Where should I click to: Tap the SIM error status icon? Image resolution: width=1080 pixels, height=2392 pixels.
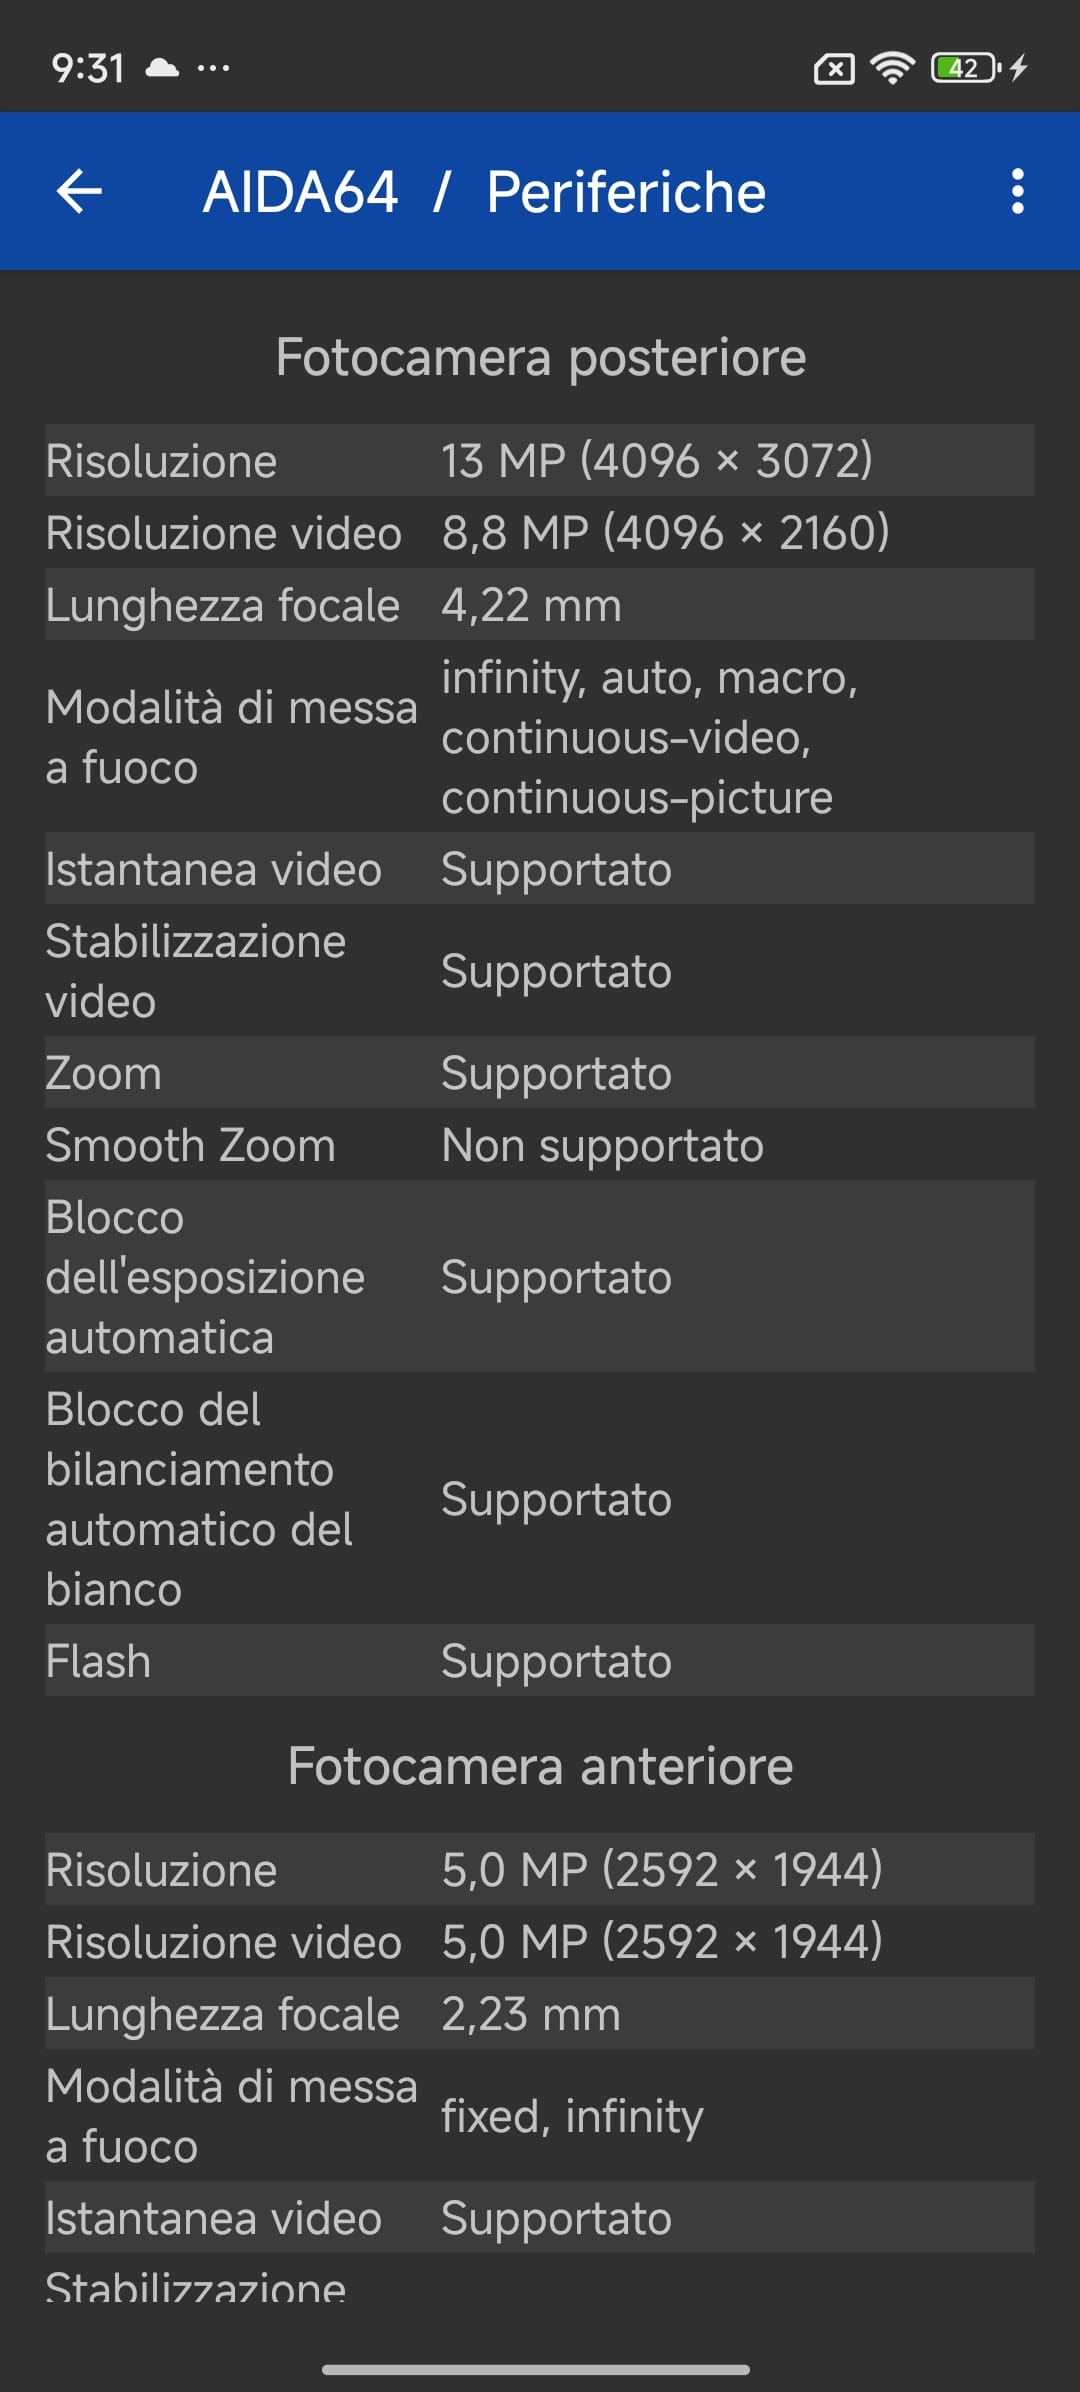834,69
